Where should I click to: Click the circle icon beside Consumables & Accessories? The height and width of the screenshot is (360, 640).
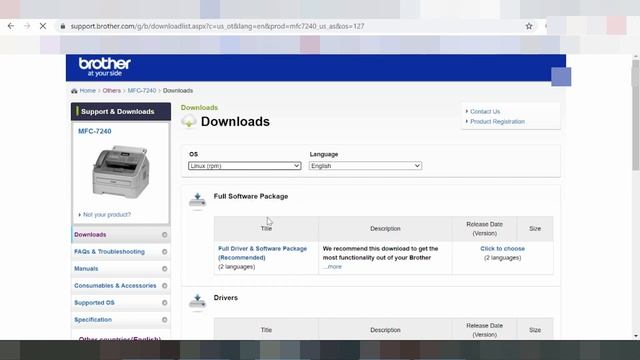click(x=164, y=286)
